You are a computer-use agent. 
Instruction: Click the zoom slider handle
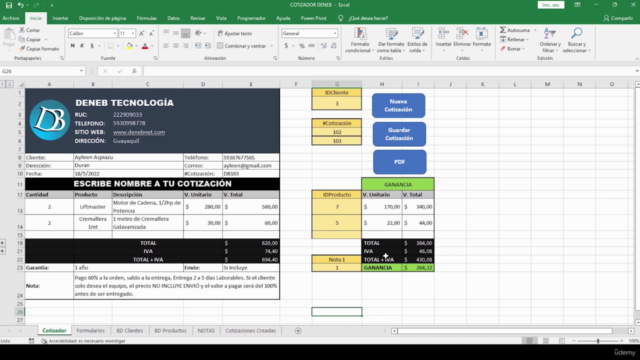click(x=598, y=341)
